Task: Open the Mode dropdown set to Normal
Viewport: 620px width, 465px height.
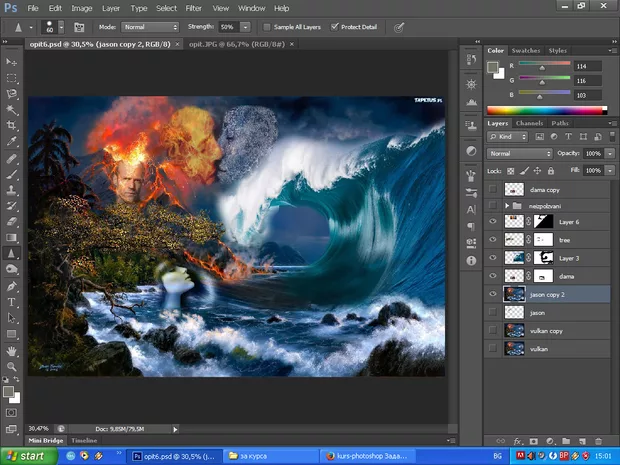Action: pyautogui.click(x=152, y=26)
